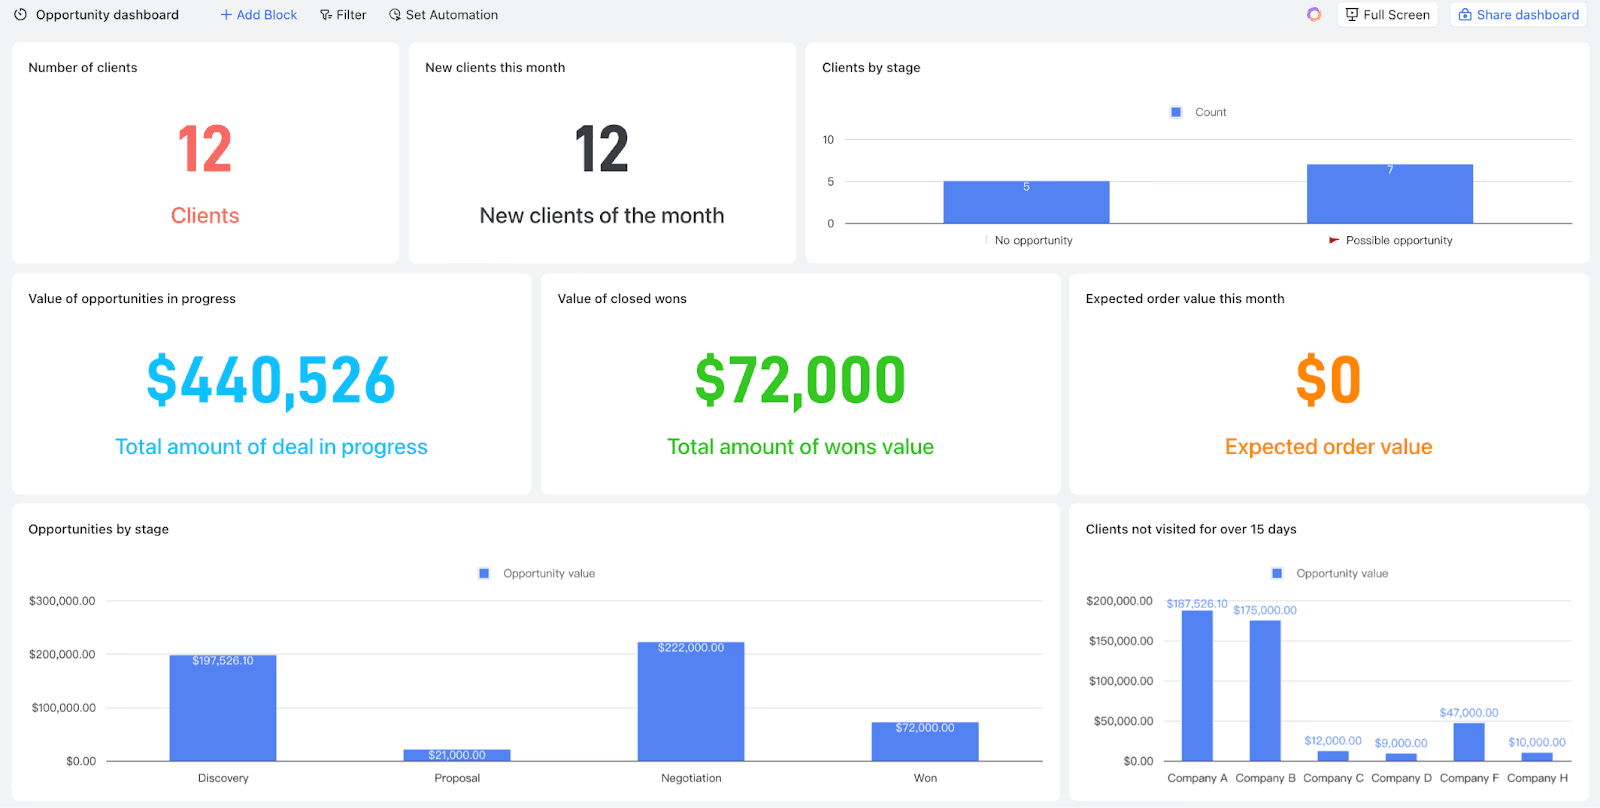Click the Negotiation axis label
The height and width of the screenshot is (808, 1600).
[691, 778]
